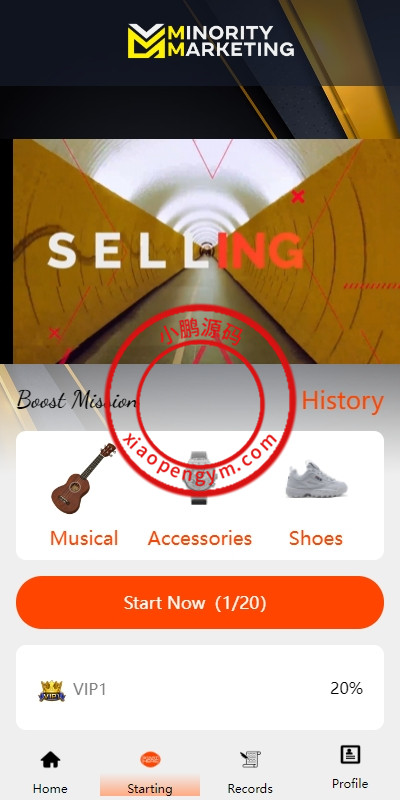Choose the watch Accessories image
The width and height of the screenshot is (400, 800).
click(200, 478)
